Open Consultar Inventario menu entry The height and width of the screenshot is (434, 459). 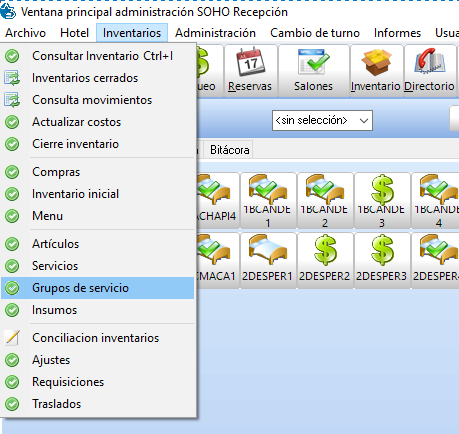pos(98,56)
